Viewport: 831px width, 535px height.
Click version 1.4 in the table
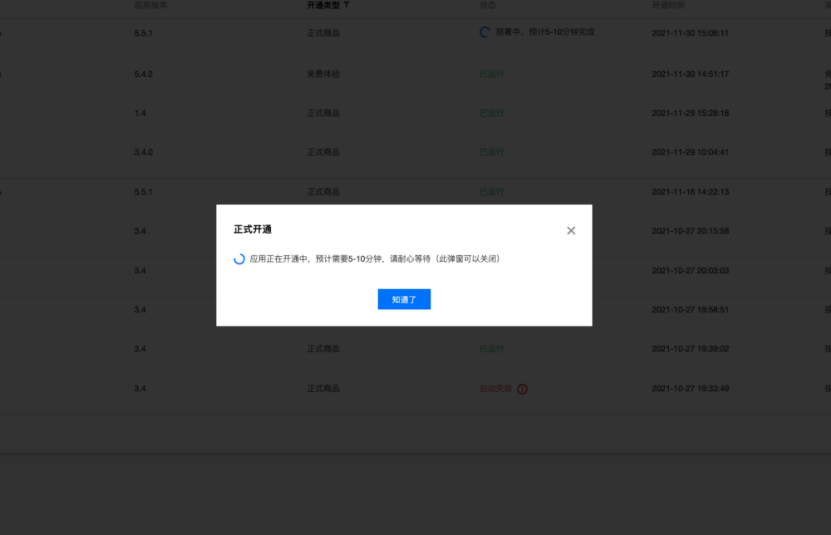140,113
